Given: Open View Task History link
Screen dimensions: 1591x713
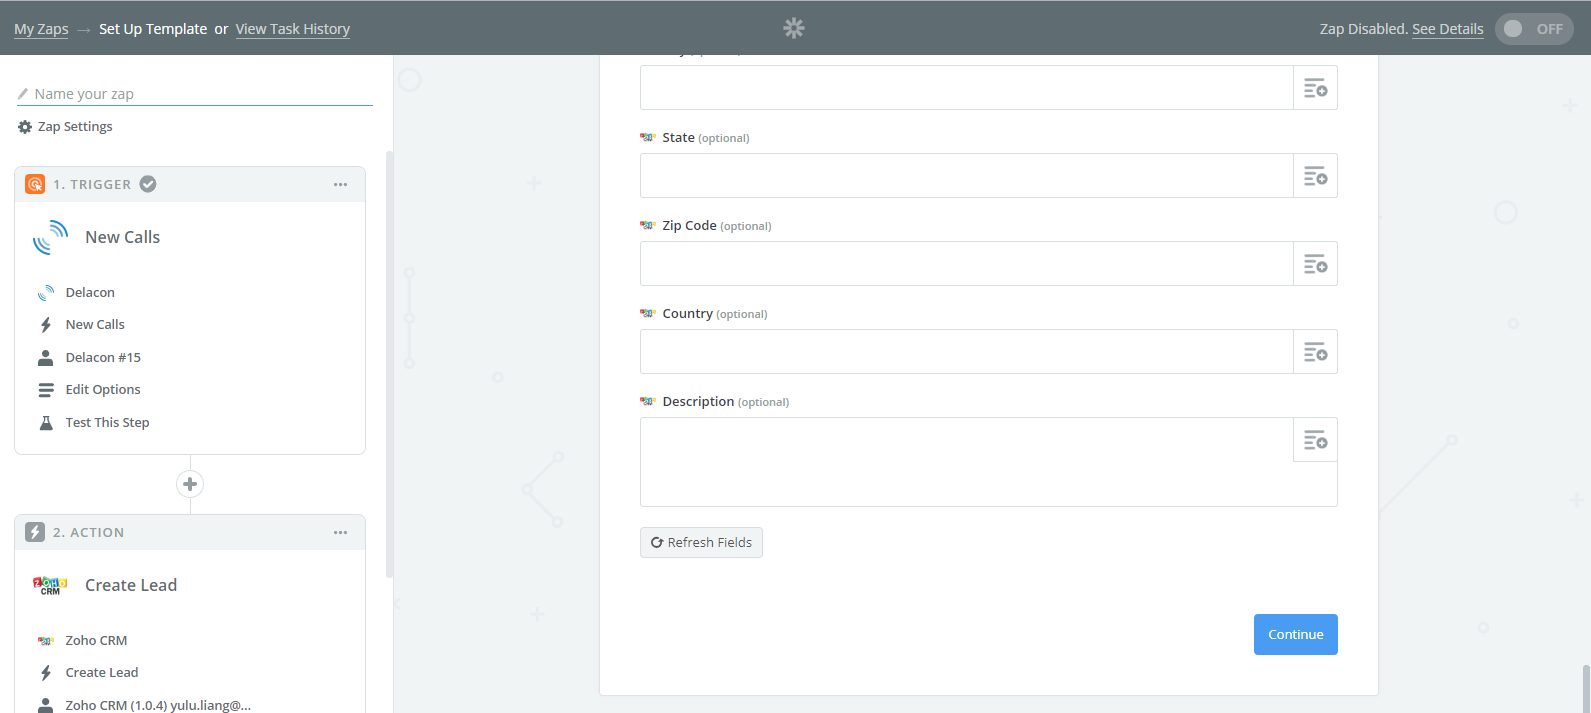Looking at the screenshot, I should 293,29.
